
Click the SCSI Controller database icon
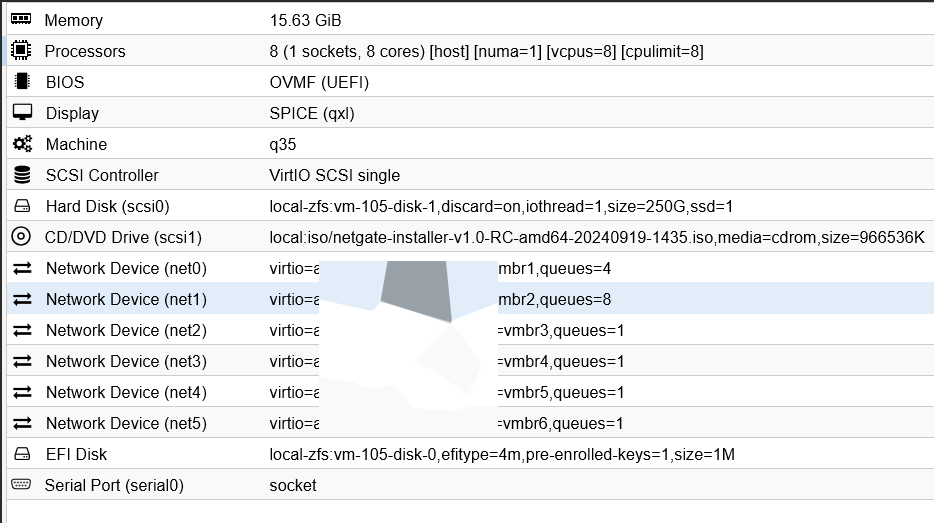[22, 175]
